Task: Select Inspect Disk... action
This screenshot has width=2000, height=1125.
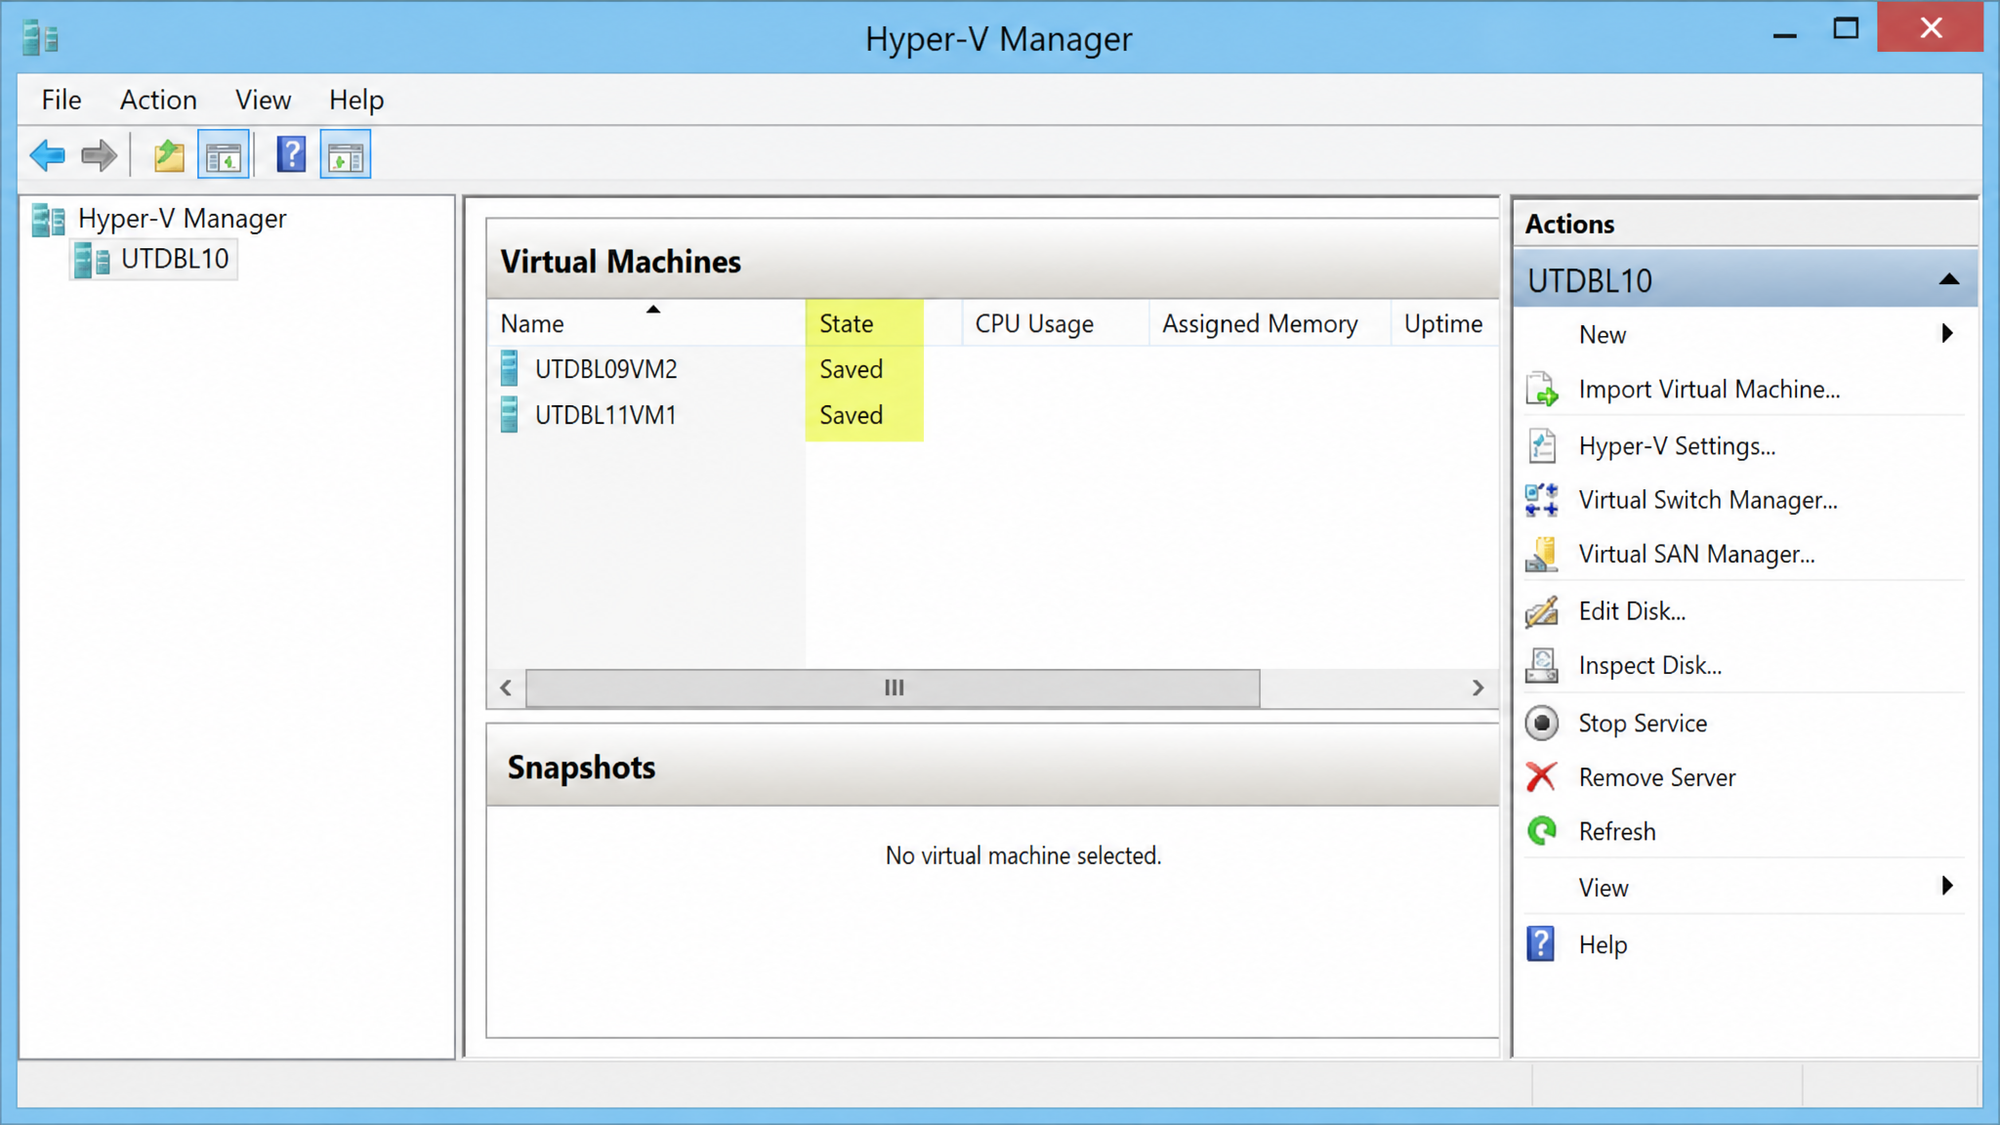Action: pyautogui.click(x=1650, y=665)
